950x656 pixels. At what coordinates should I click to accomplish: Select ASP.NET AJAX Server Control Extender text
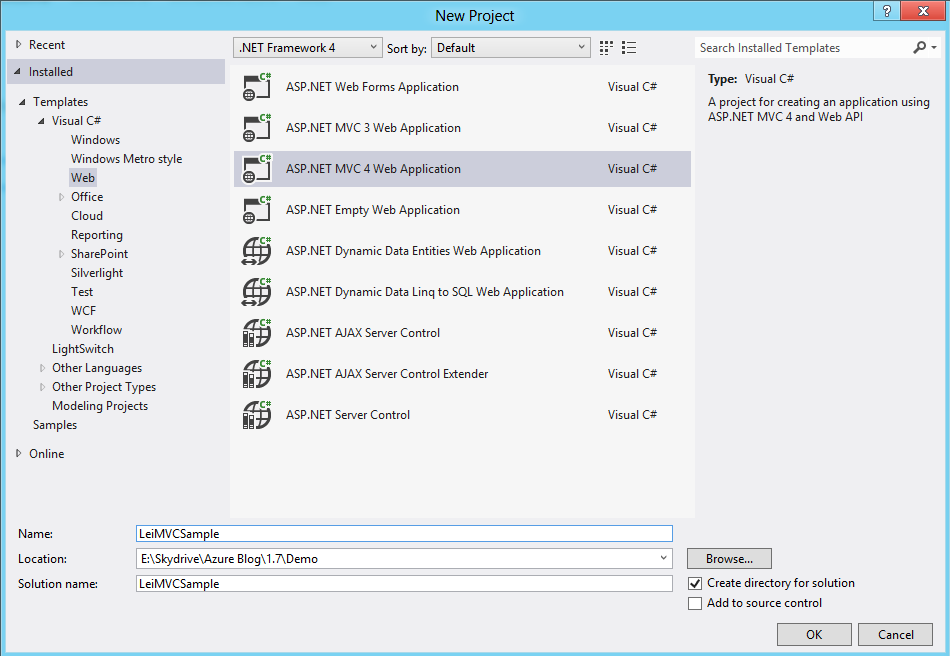pos(387,374)
